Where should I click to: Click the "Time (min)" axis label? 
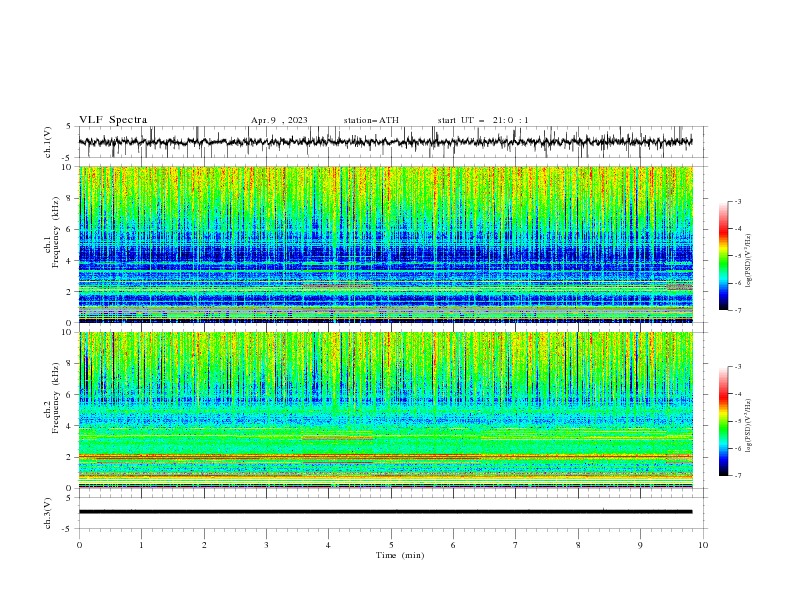[400, 555]
